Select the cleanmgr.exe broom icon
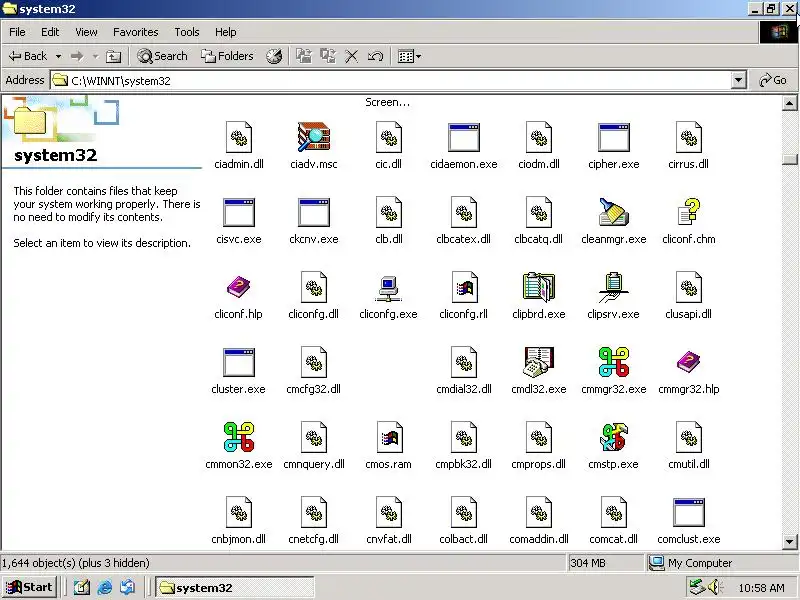Image resolution: width=800 pixels, height=600 pixels. pos(613,212)
